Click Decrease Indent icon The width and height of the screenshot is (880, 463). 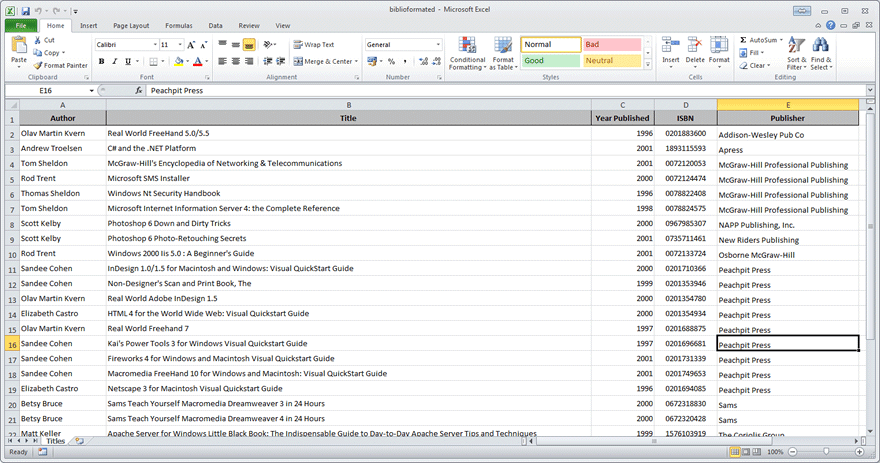pyautogui.click(x=268, y=61)
